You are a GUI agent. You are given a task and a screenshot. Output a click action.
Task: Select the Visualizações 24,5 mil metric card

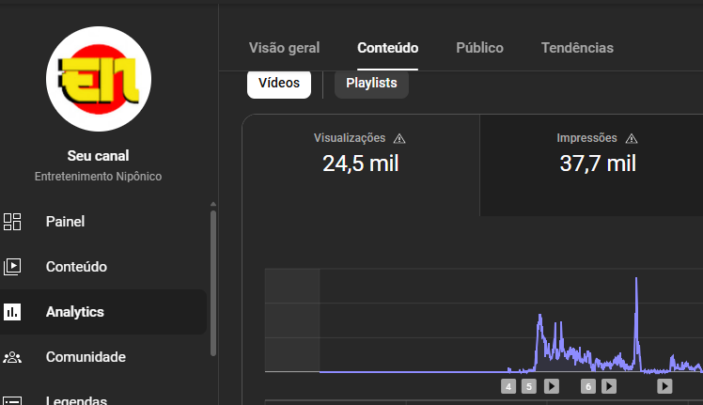tap(361, 165)
